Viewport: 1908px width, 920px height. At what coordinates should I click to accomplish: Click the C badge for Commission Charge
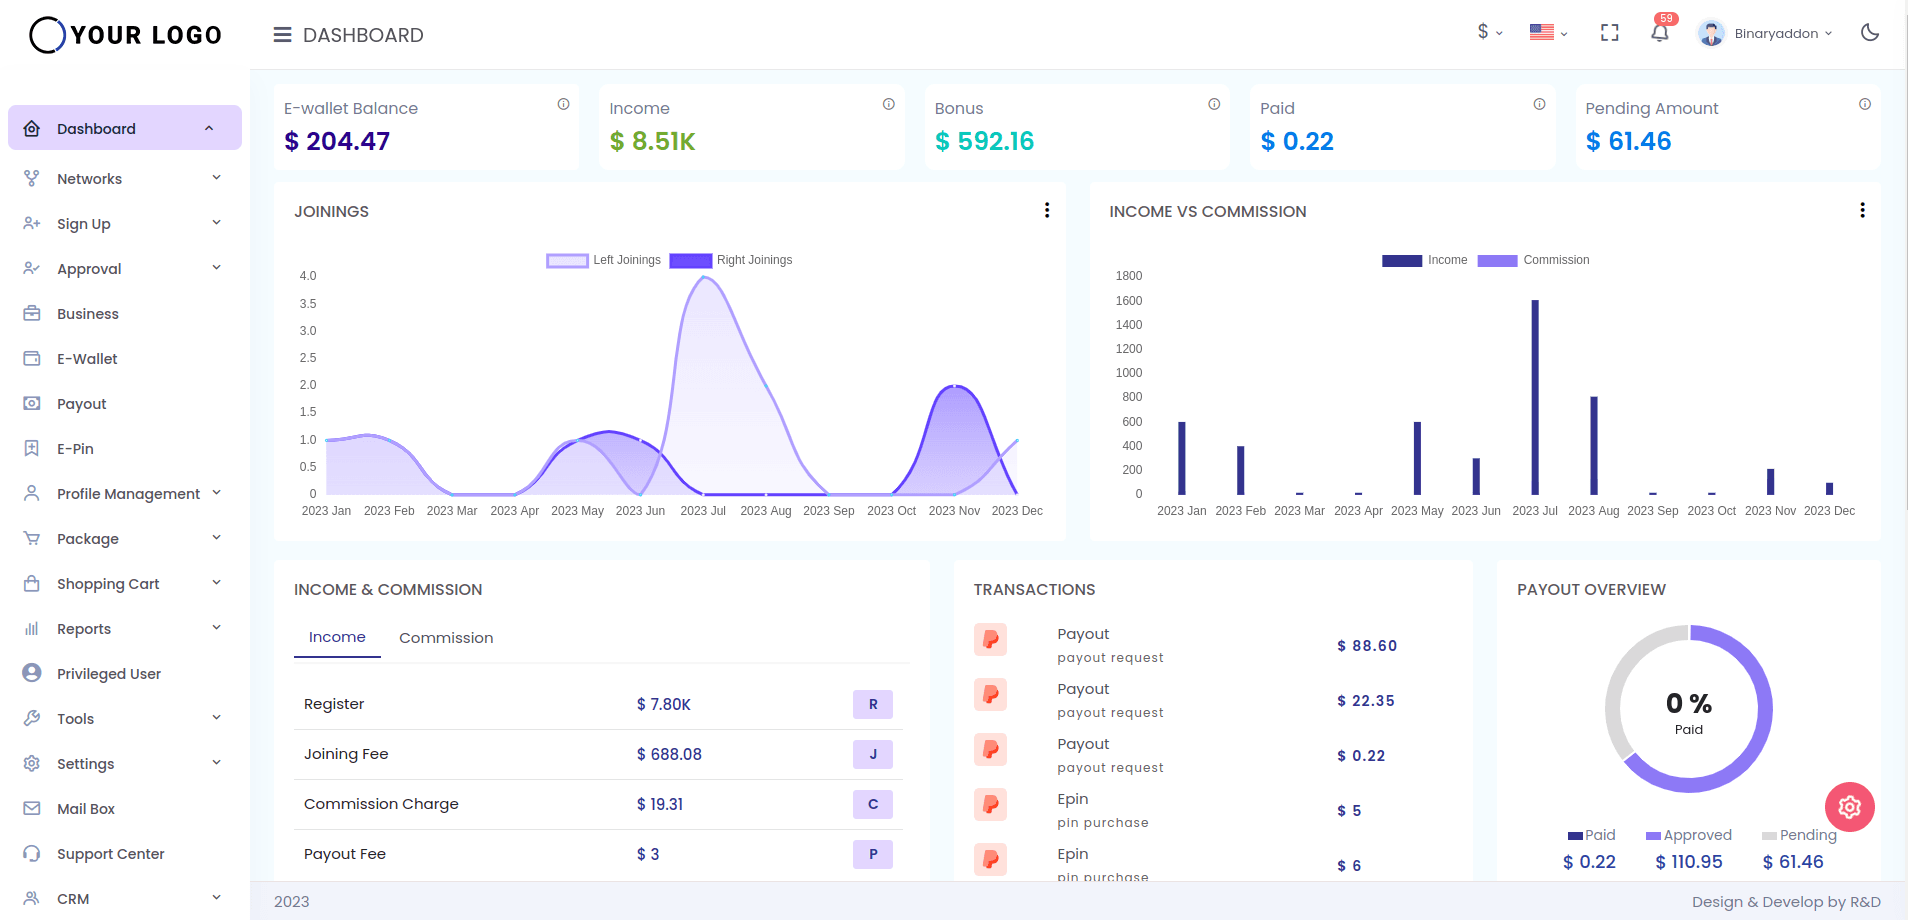(x=873, y=804)
